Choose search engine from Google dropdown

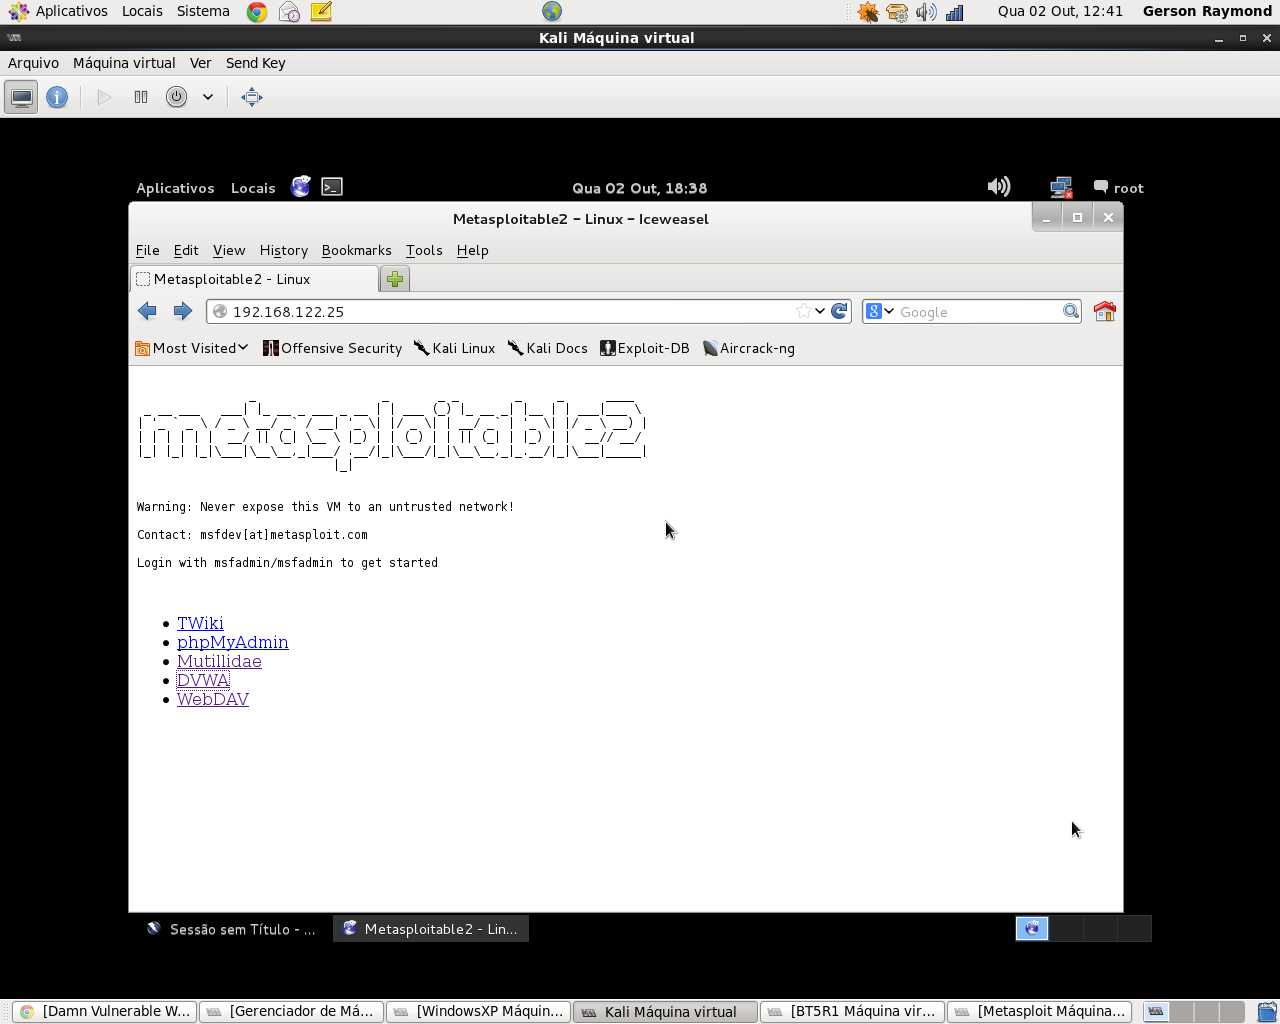pos(880,311)
